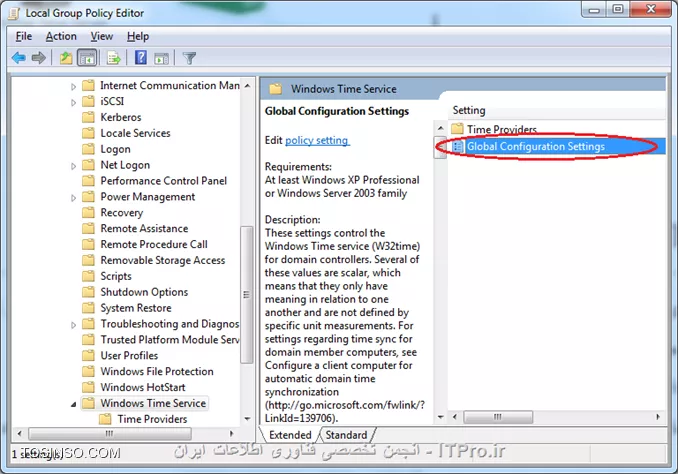This screenshot has width=678, height=474.
Task: Select System Restore in the tree
Action: click(136, 308)
